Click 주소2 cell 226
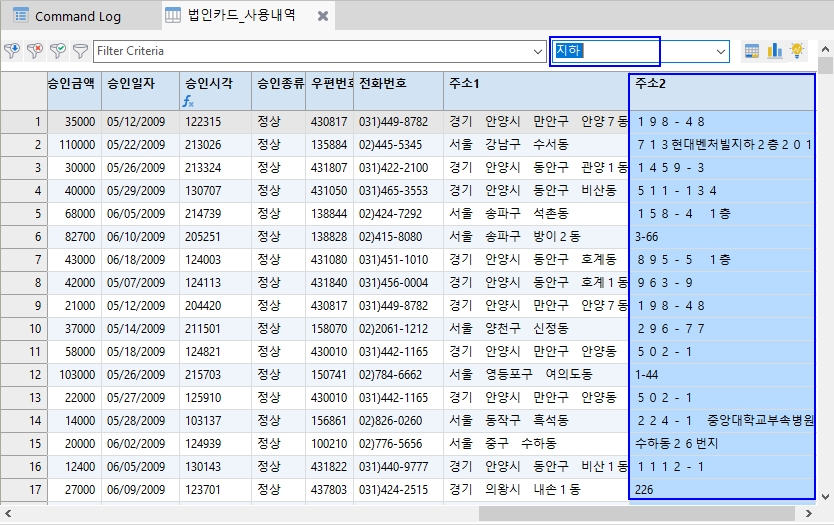 coord(722,490)
